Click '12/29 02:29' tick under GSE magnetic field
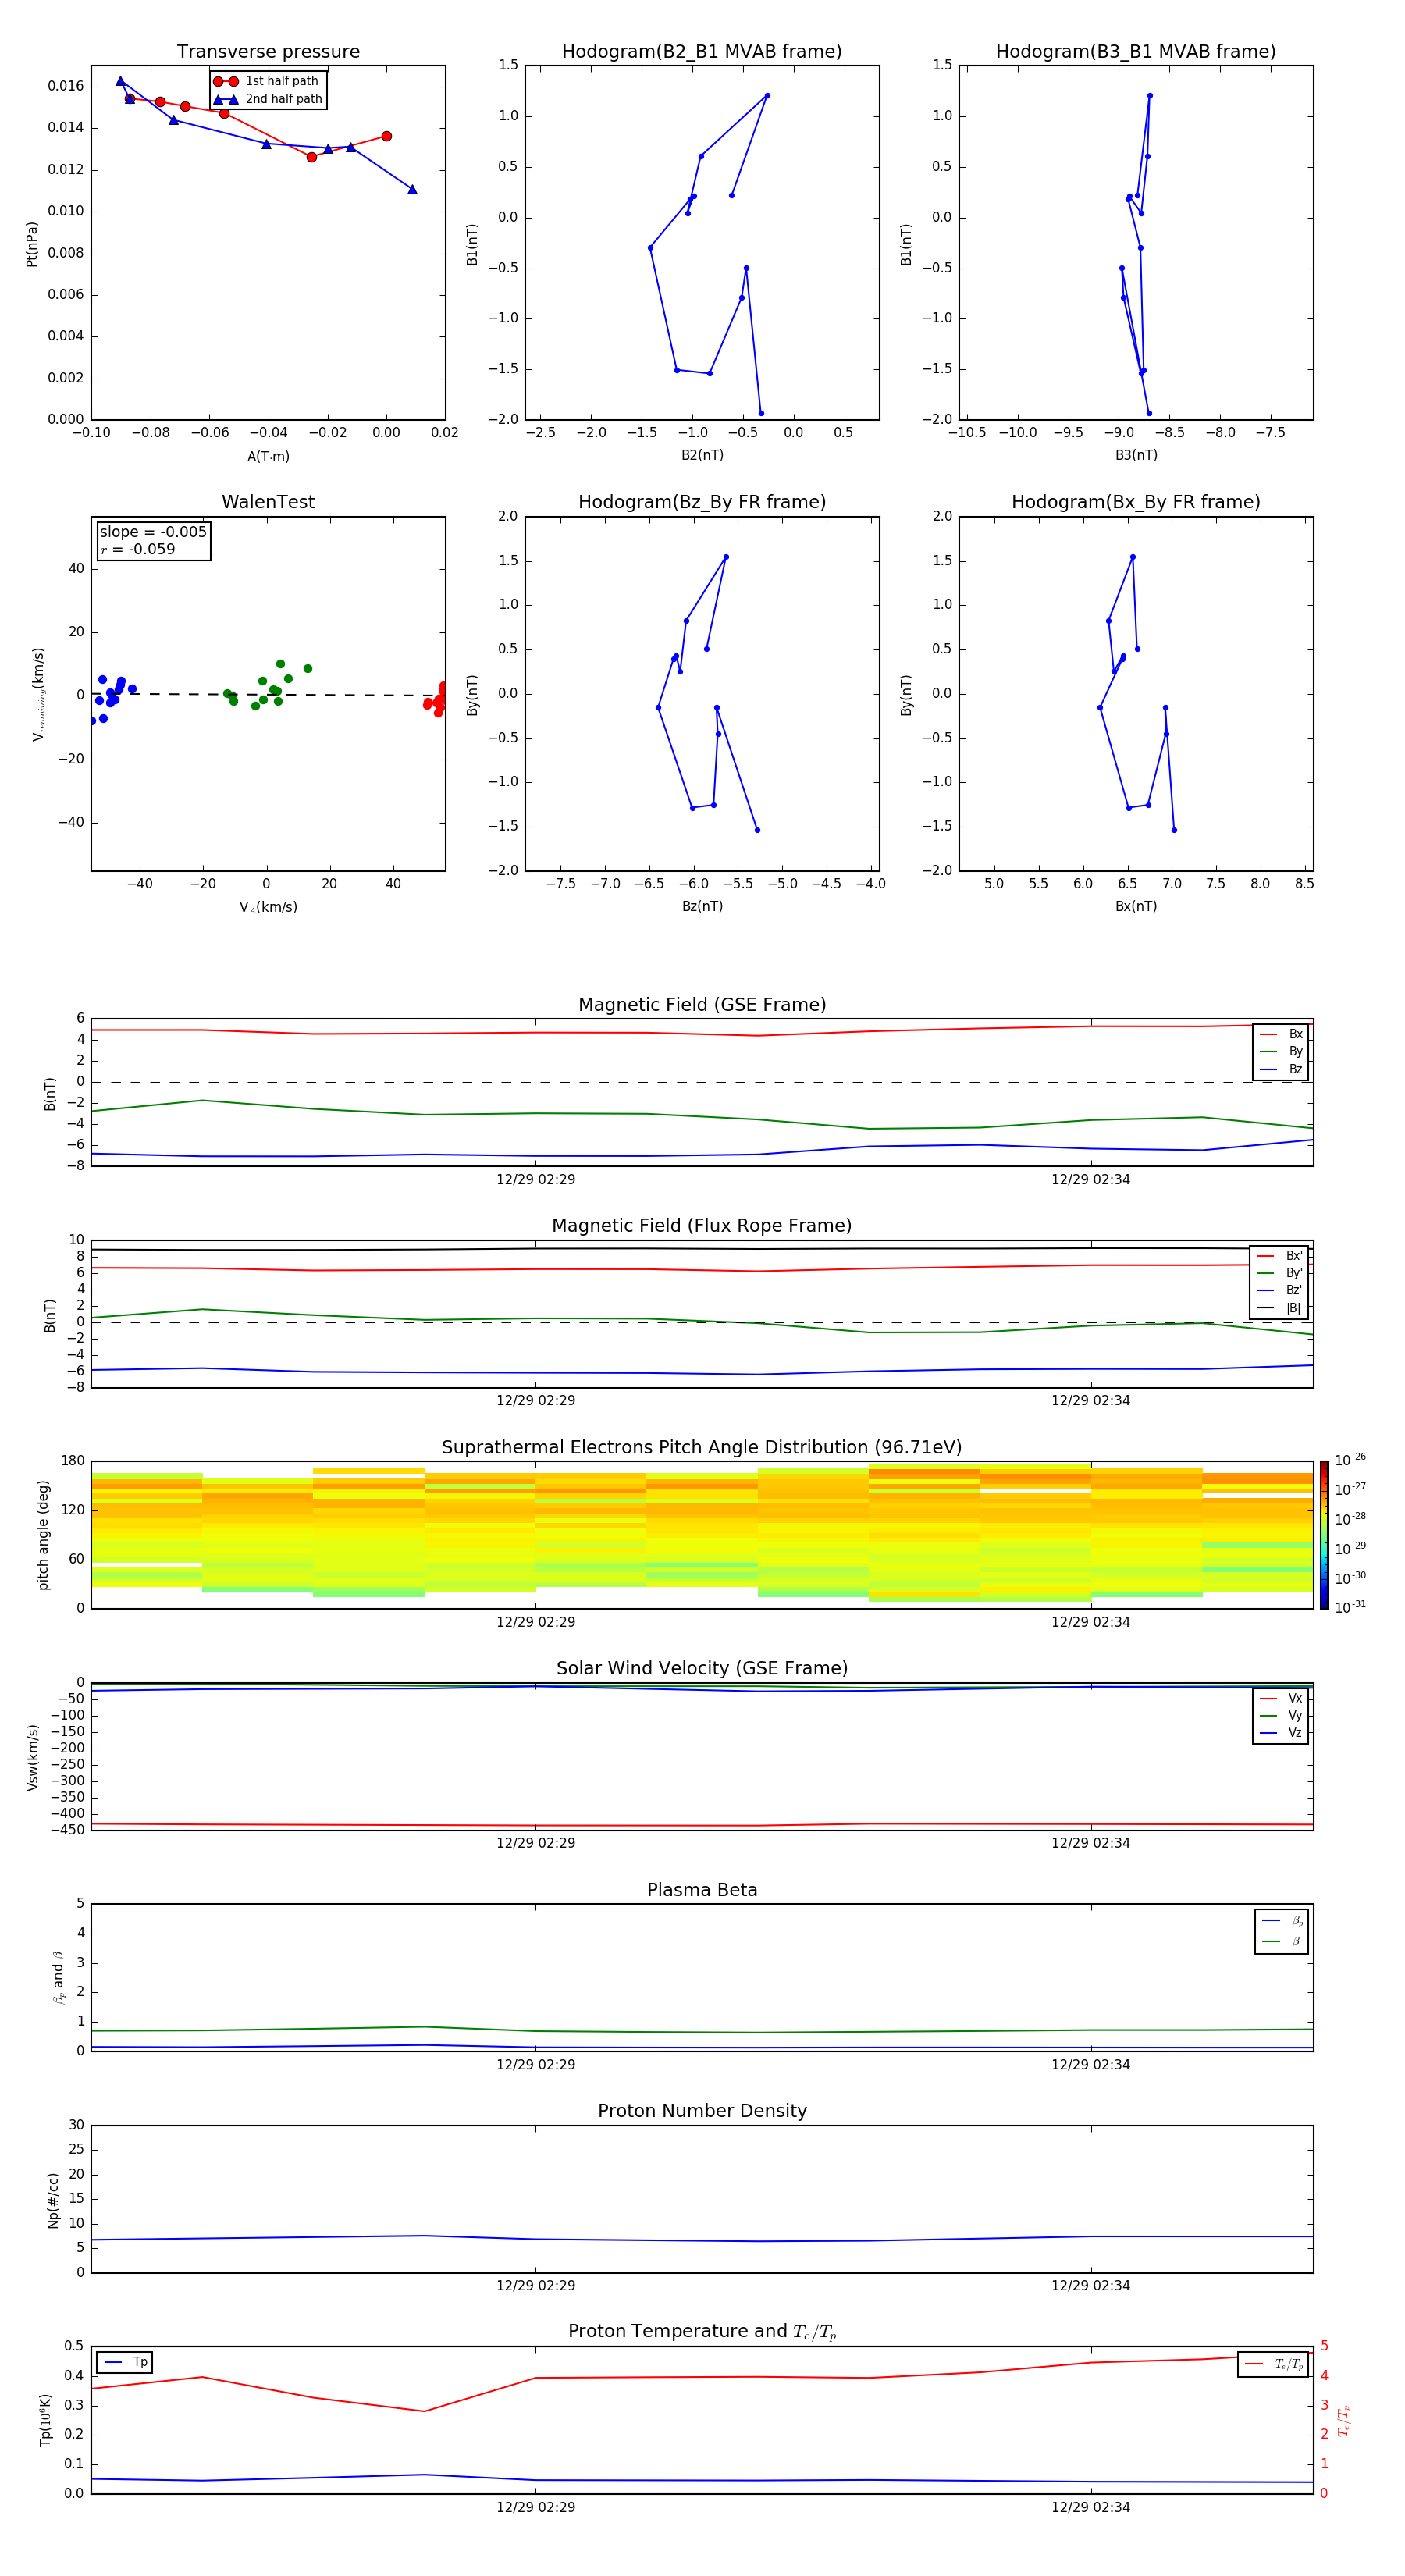 536,1180
